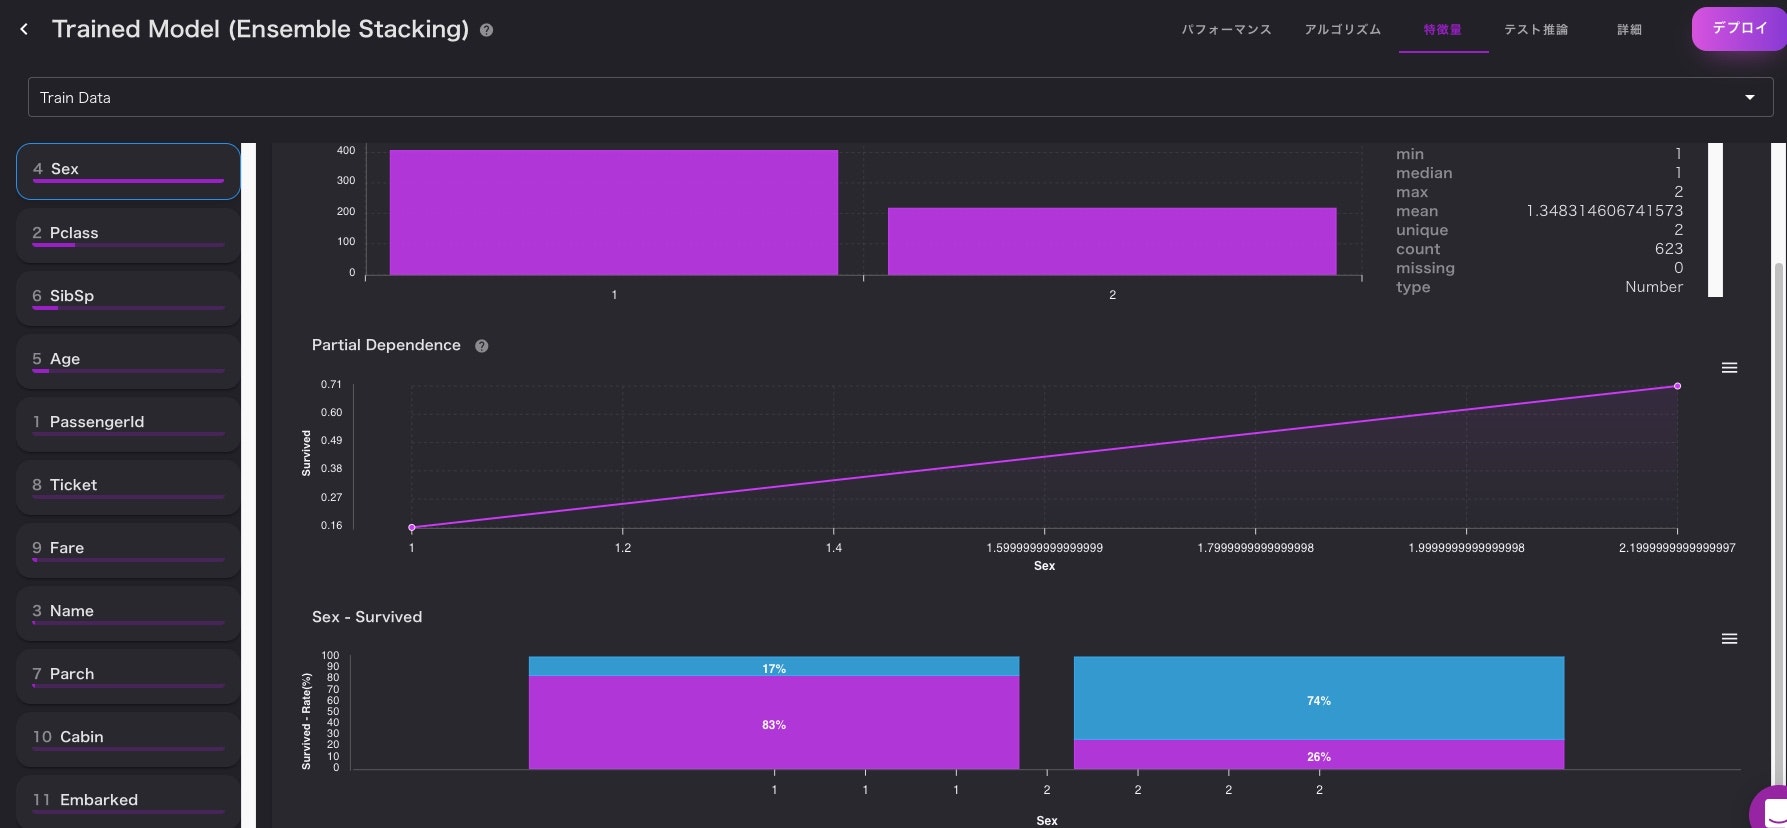This screenshot has width=1787, height=828.
Task: Select the Age feature in the list
Action: pyautogui.click(x=128, y=361)
